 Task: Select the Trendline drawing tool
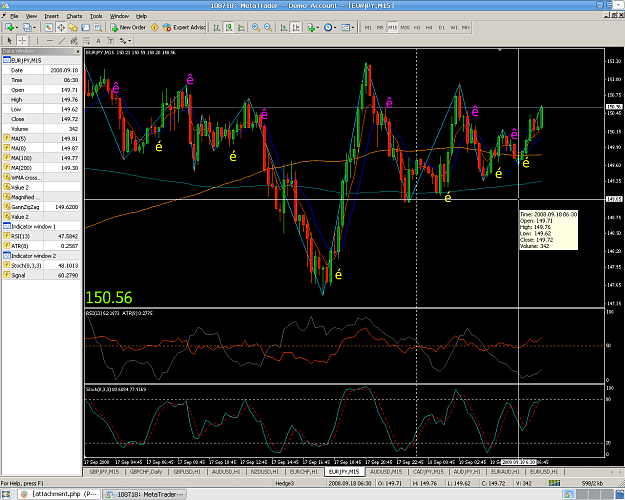[x=62, y=40]
